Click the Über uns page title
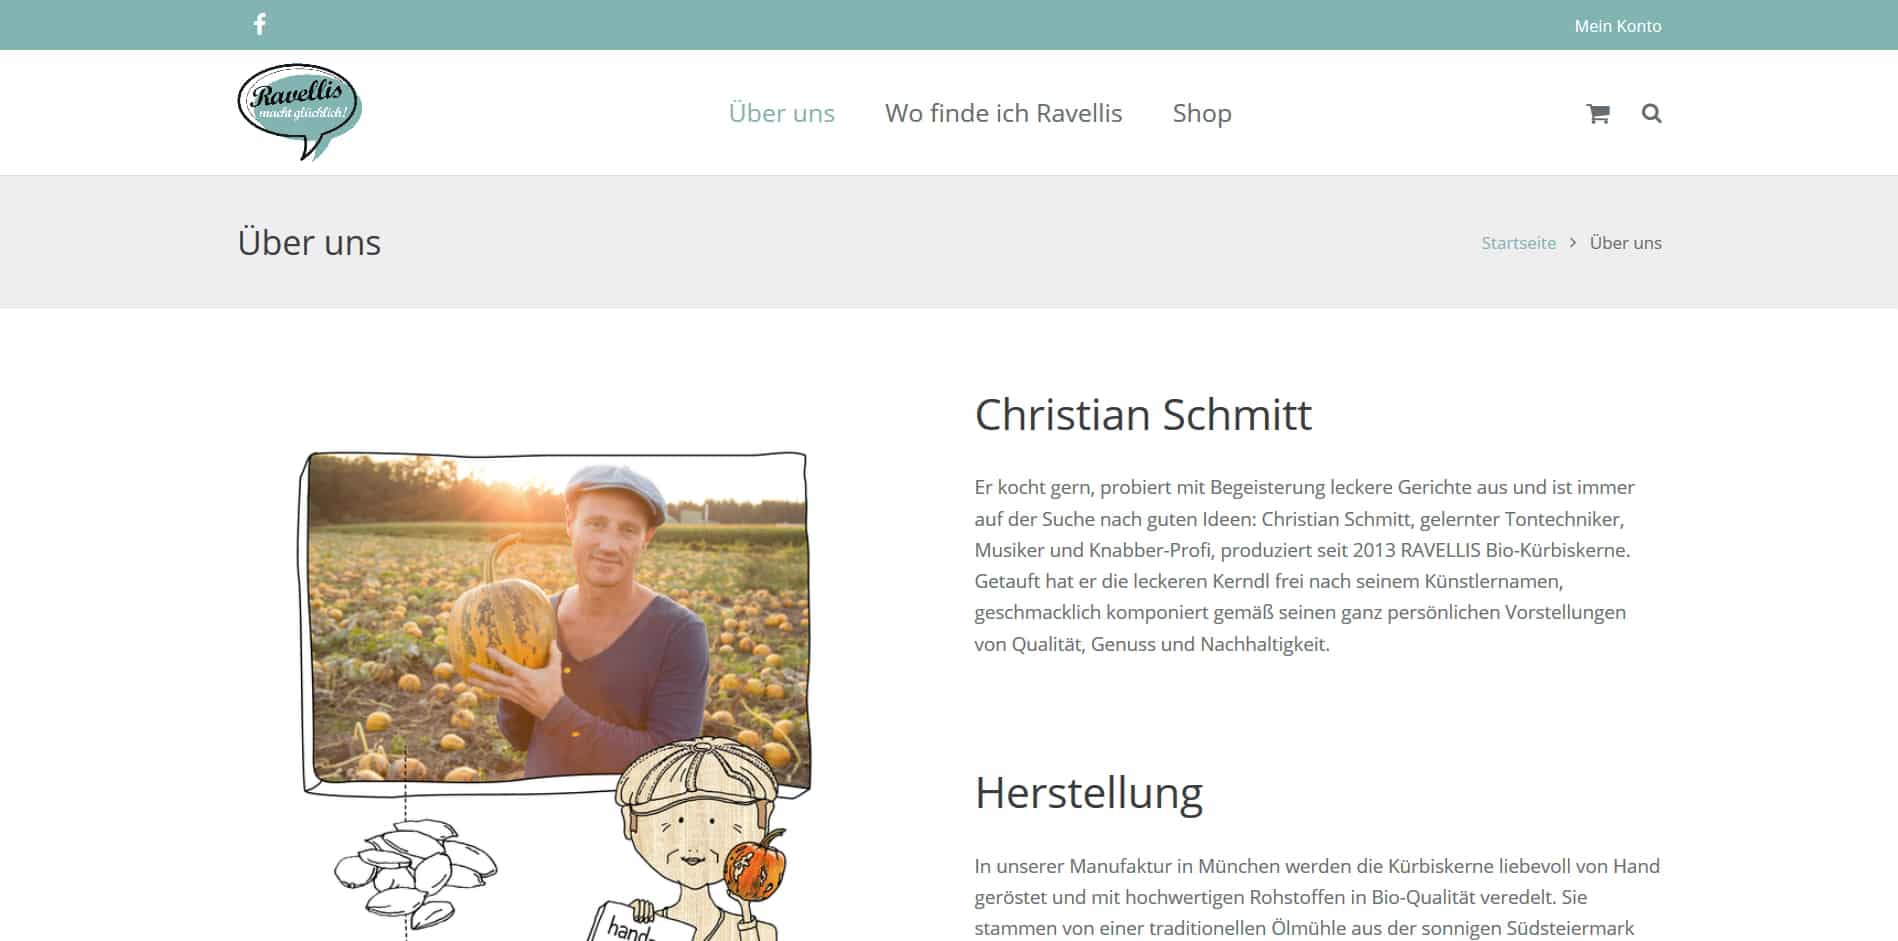Screen dimensions: 1898x941 (x=309, y=242)
